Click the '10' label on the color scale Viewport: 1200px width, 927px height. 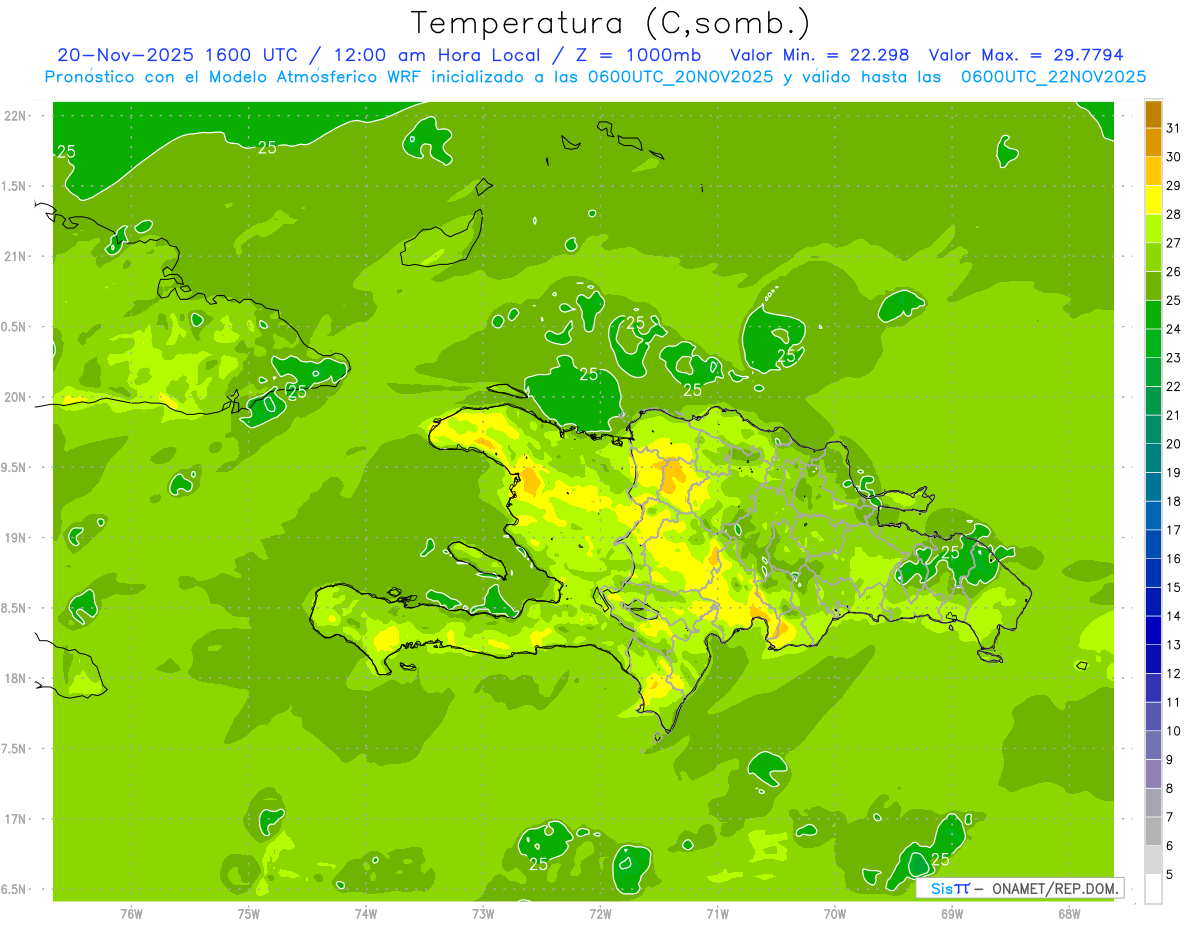tap(1173, 731)
